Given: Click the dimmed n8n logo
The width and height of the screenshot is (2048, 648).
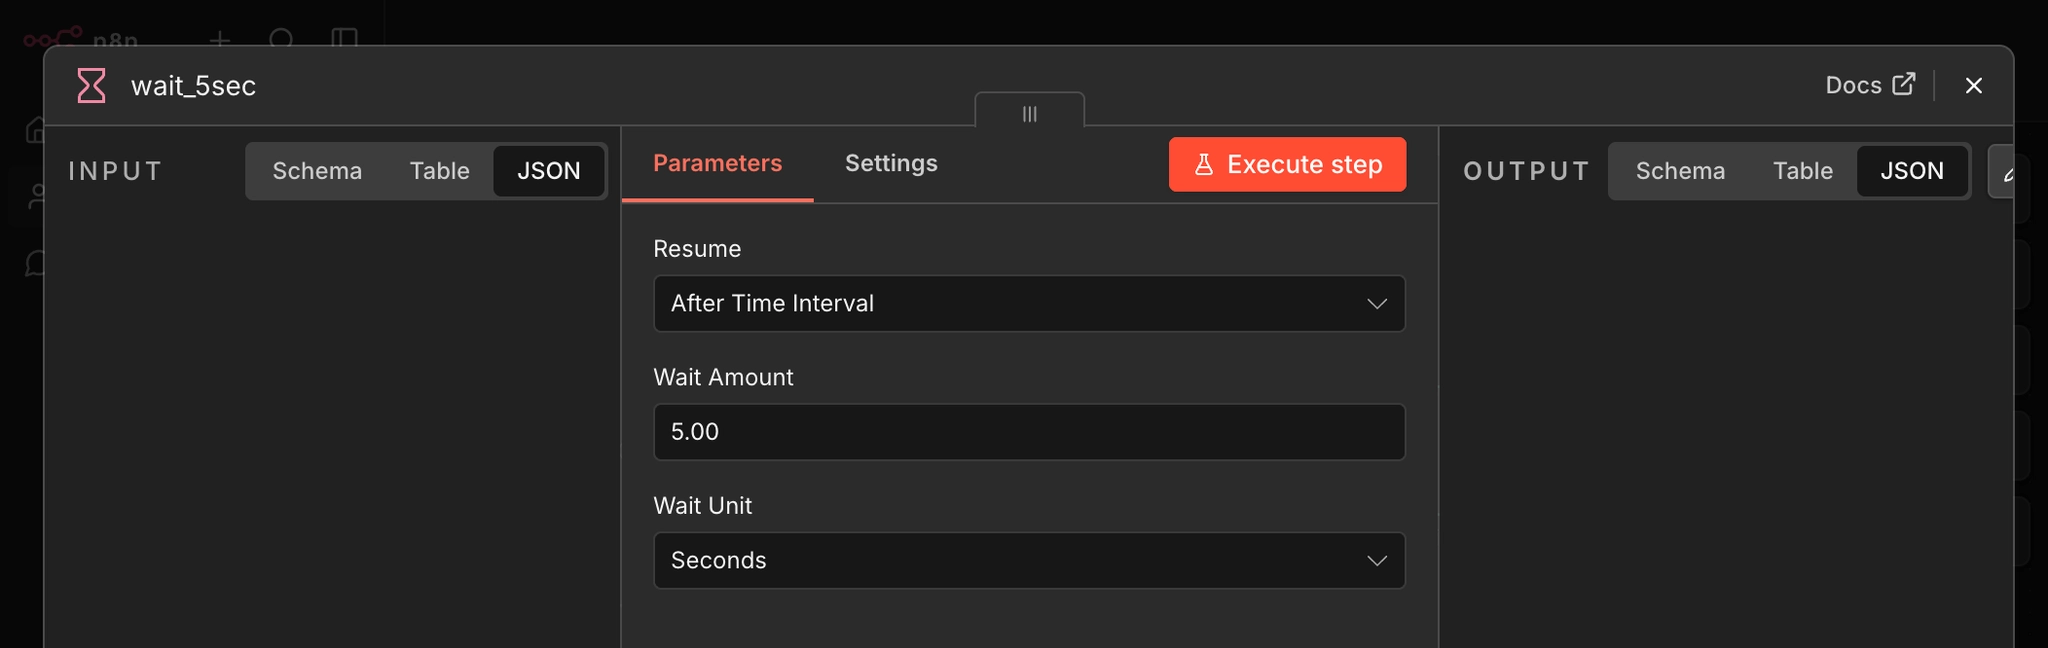Looking at the screenshot, I should point(80,40).
